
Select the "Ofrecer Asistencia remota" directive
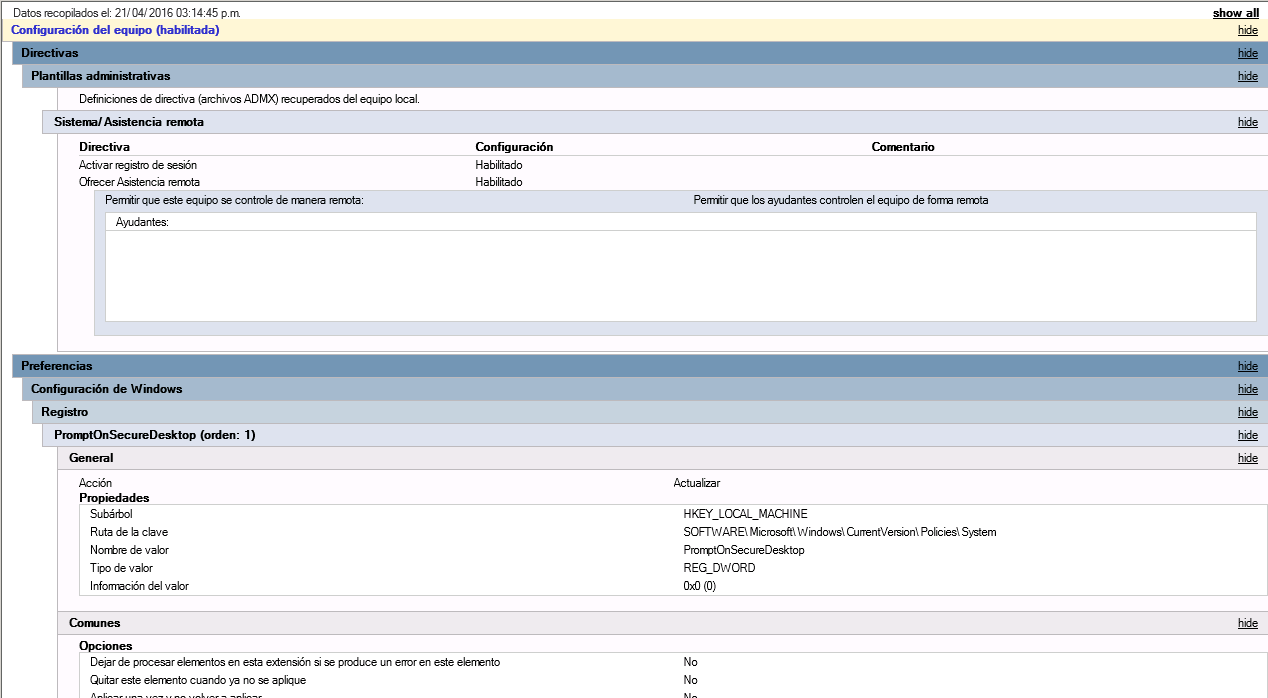click(x=139, y=182)
